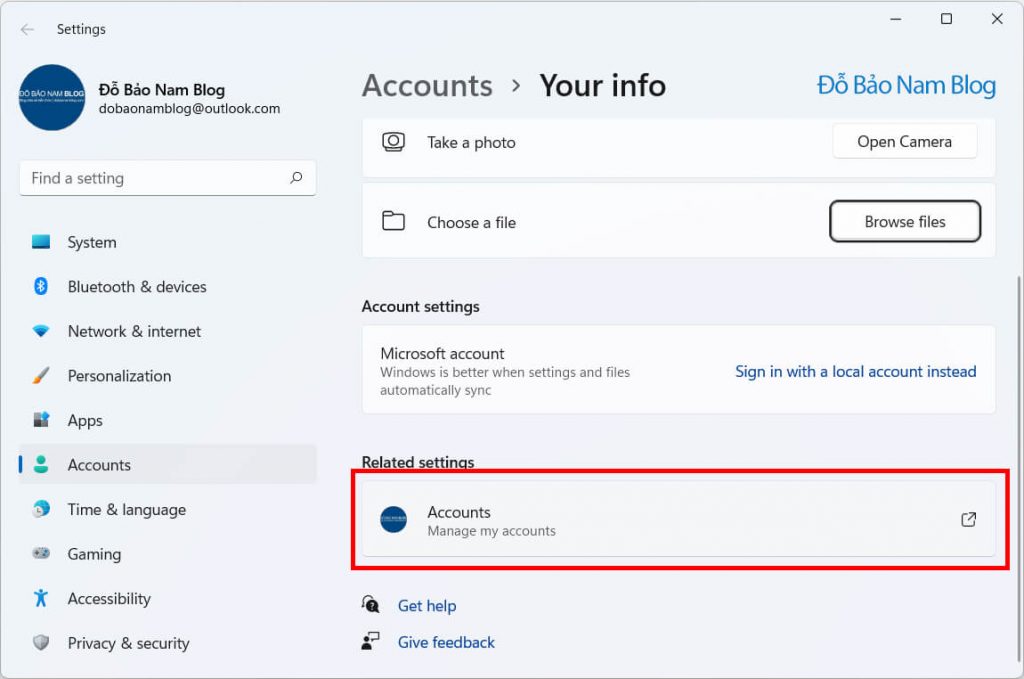The height and width of the screenshot is (679, 1024).
Task: Open the System settings category
Action: [x=168, y=242]
